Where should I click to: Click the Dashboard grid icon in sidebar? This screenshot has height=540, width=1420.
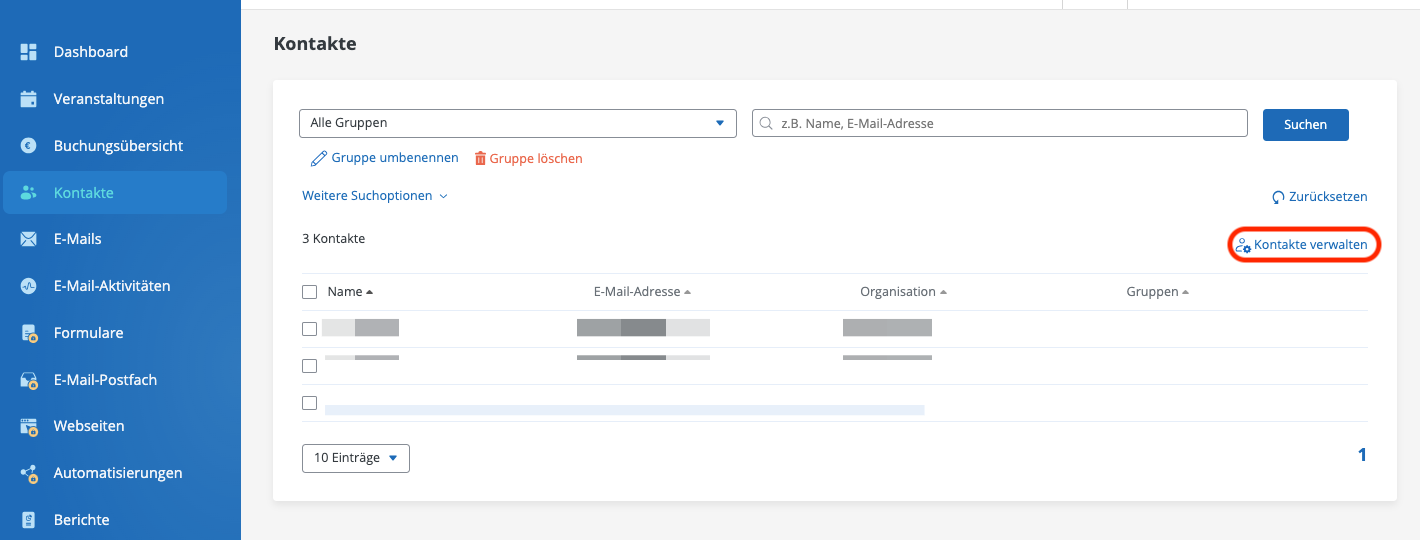point(29,52)
